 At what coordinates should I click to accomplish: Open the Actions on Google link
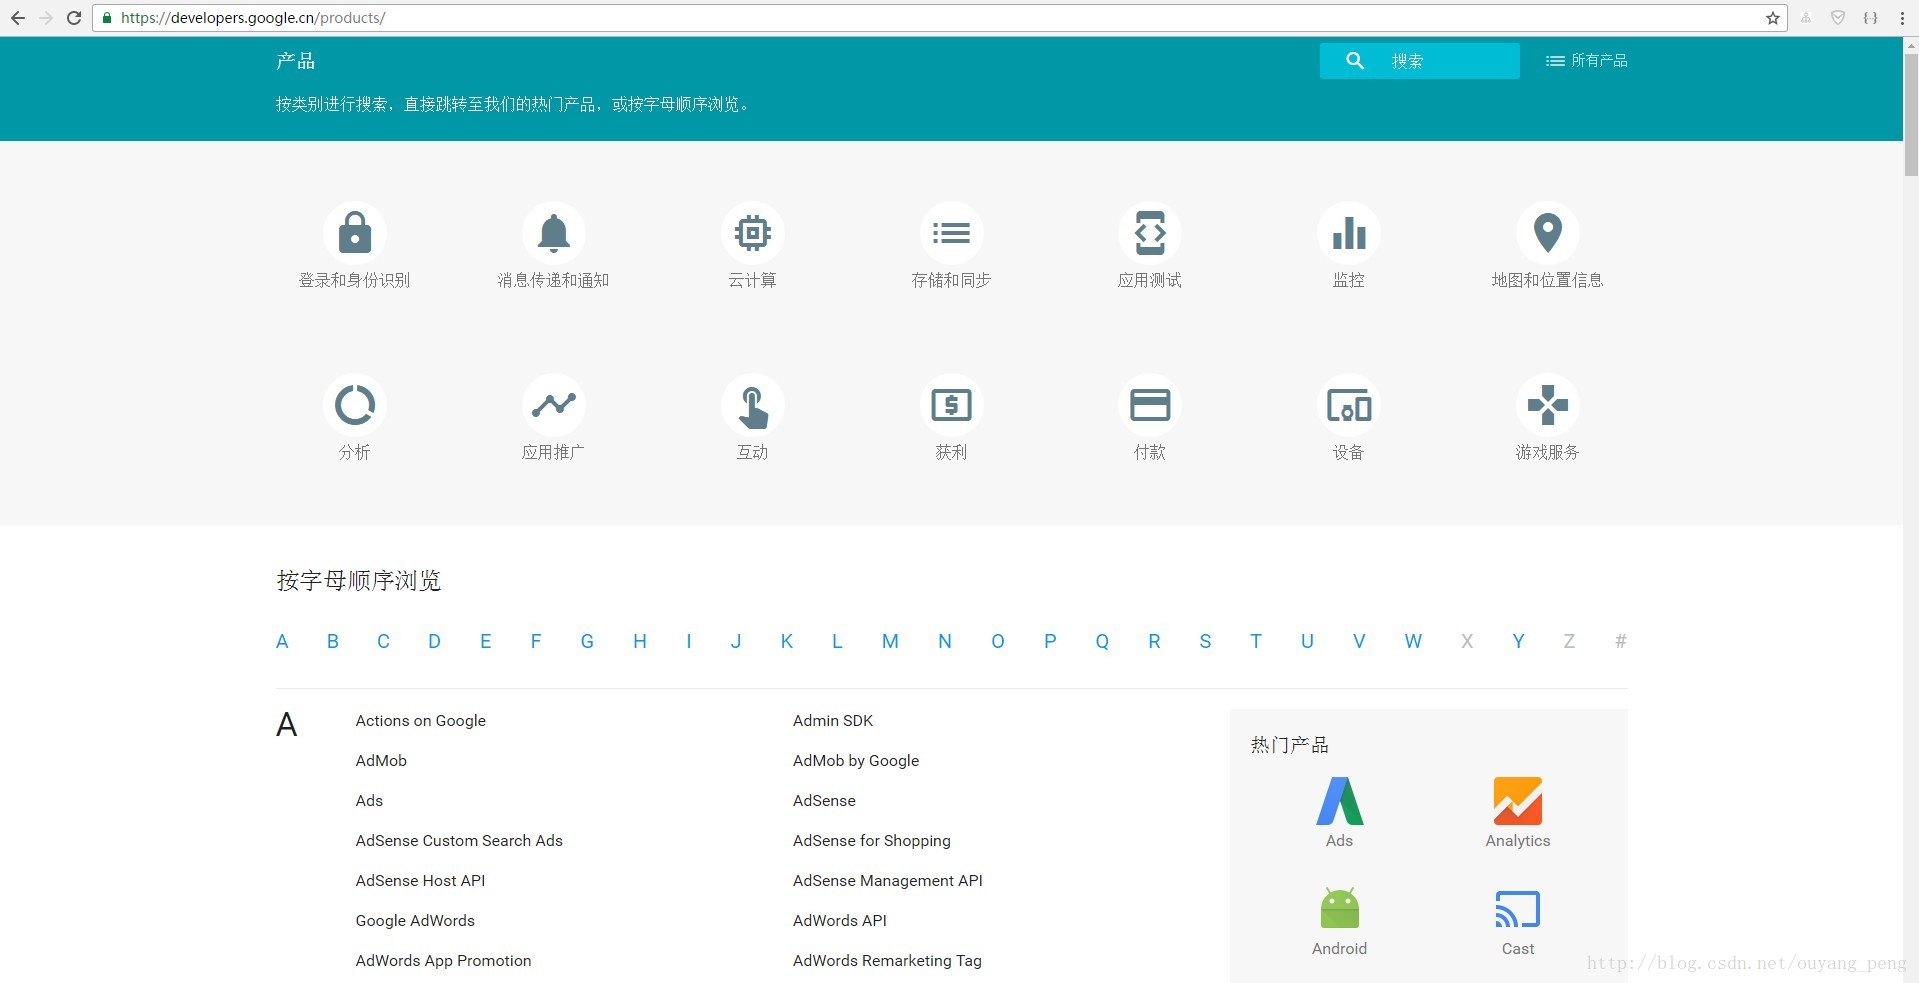coord(421,721)
